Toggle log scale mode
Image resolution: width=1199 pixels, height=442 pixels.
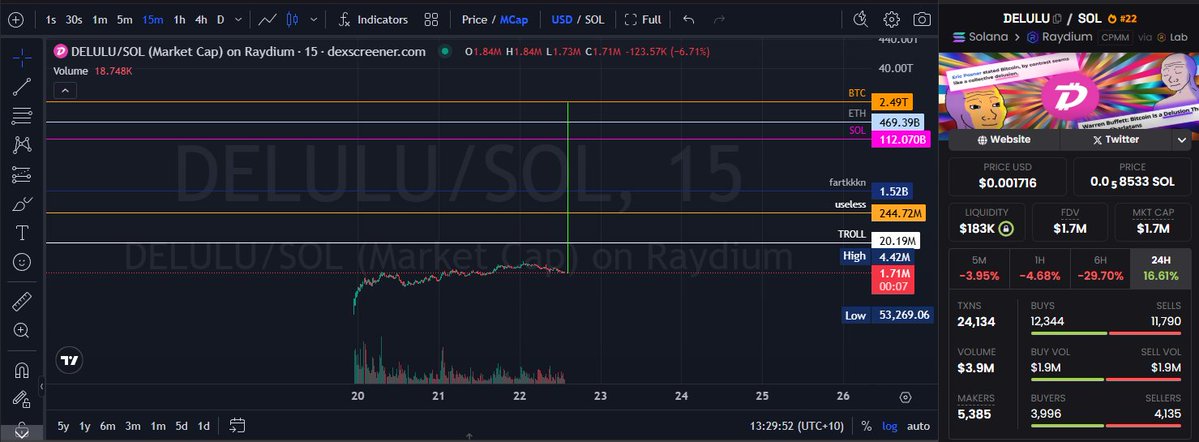point(890,426)
